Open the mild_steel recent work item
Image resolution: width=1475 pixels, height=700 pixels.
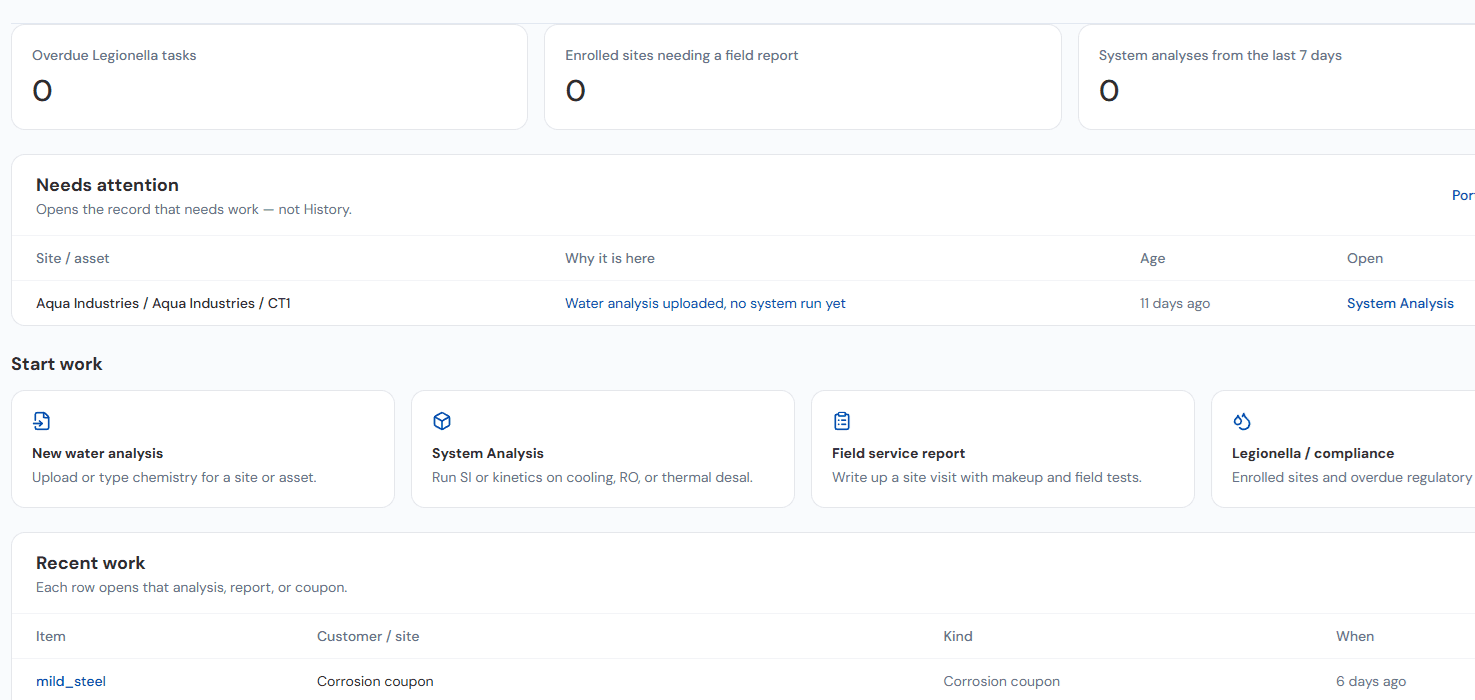[71, 681]
